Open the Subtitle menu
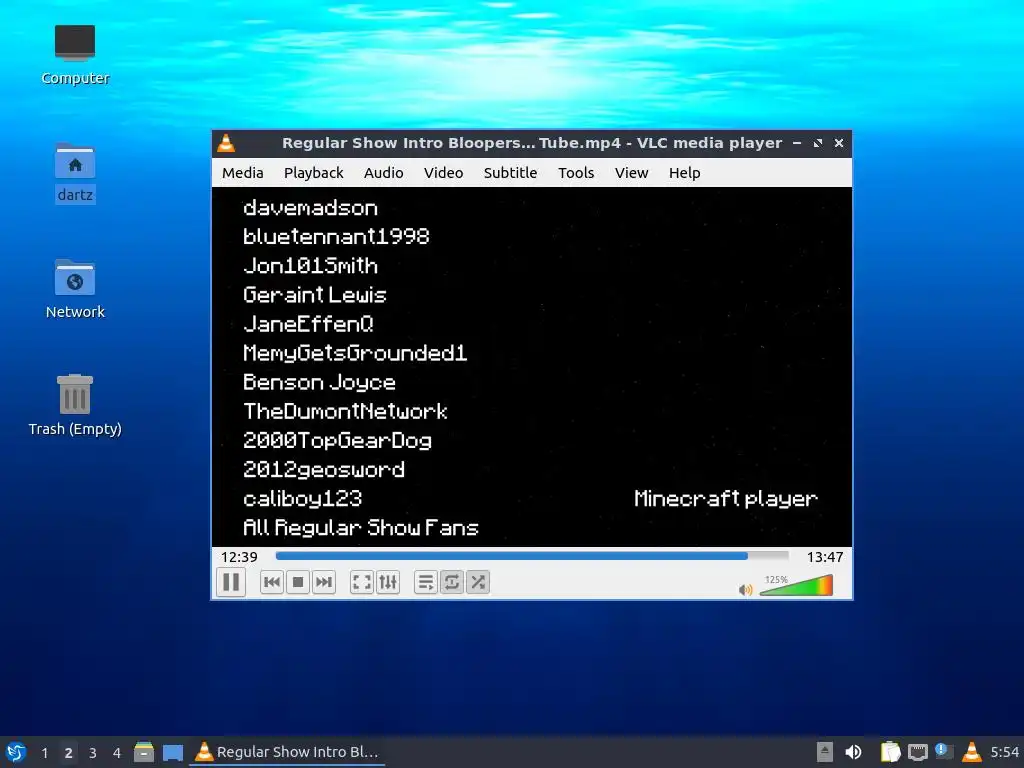 coord(510,173)
